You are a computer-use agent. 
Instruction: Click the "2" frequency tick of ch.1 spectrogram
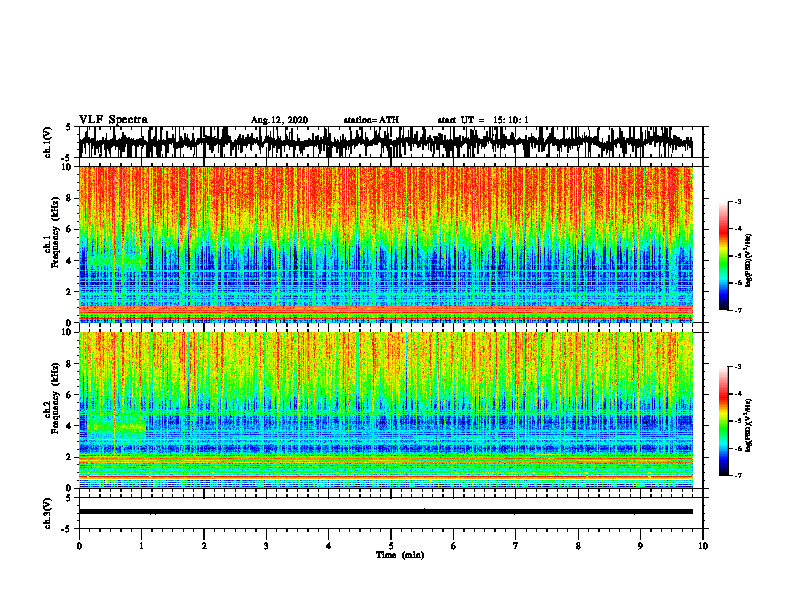[70, 292]
